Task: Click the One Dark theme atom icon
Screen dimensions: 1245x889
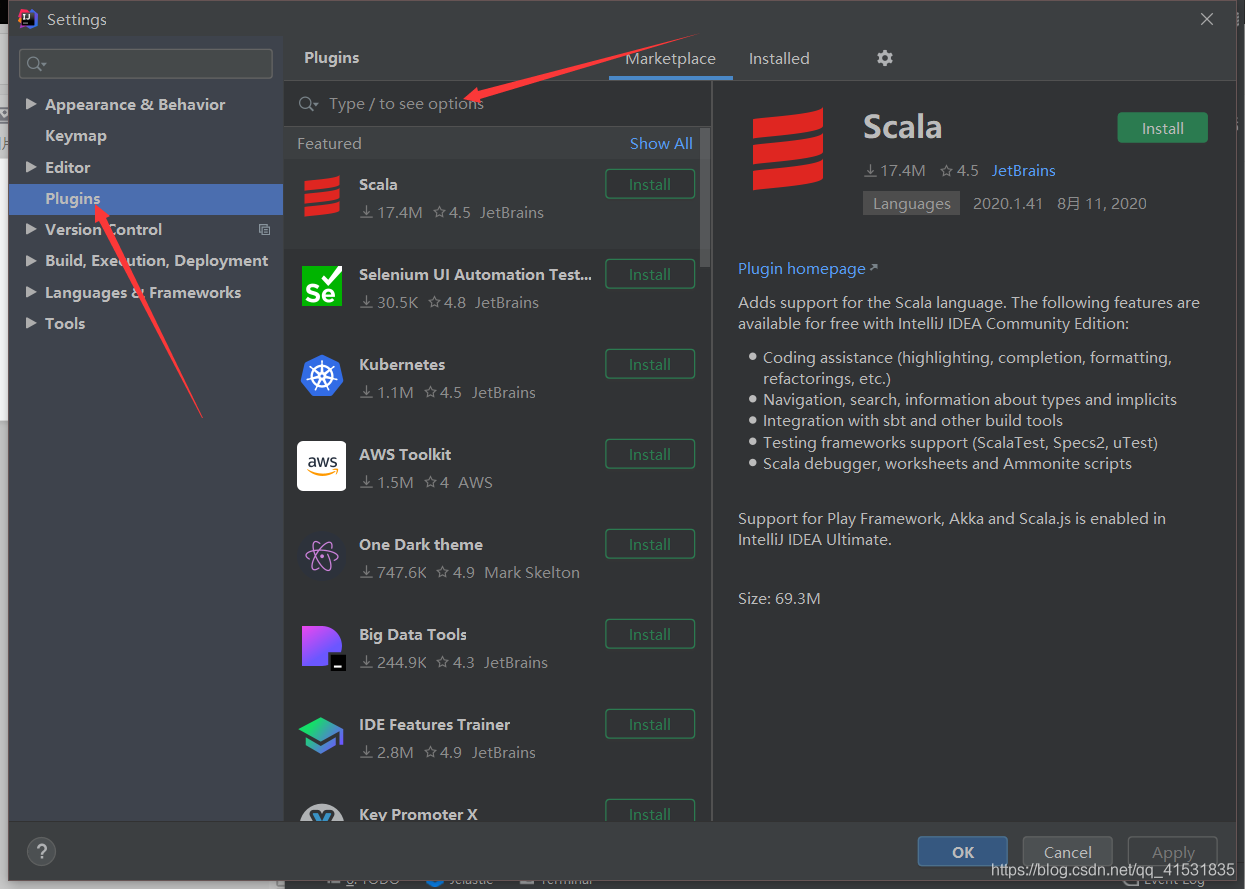Action: tap(322, 556)
